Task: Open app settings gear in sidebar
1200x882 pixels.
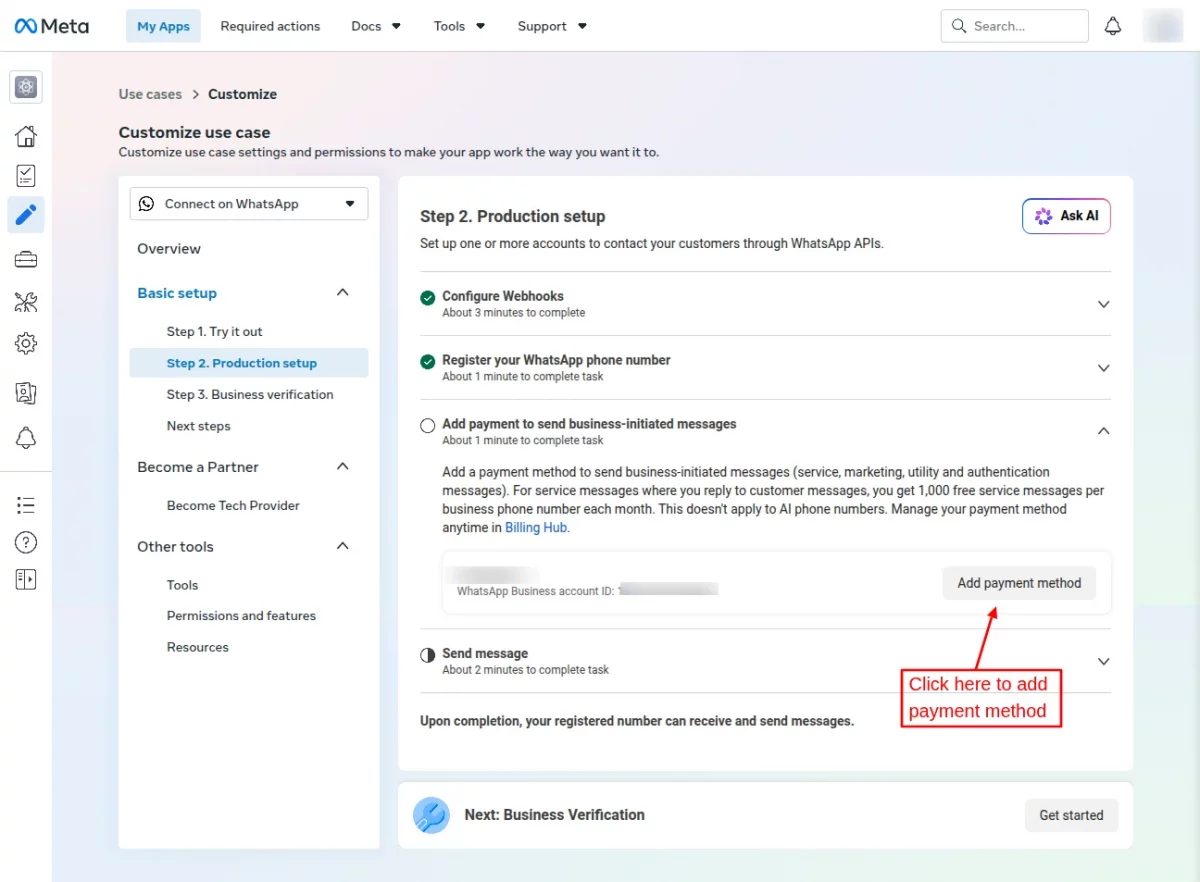Action: [26, 344]
